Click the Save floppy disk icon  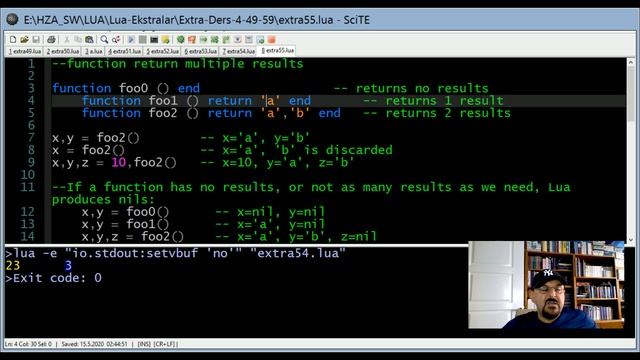coord(36,40)
